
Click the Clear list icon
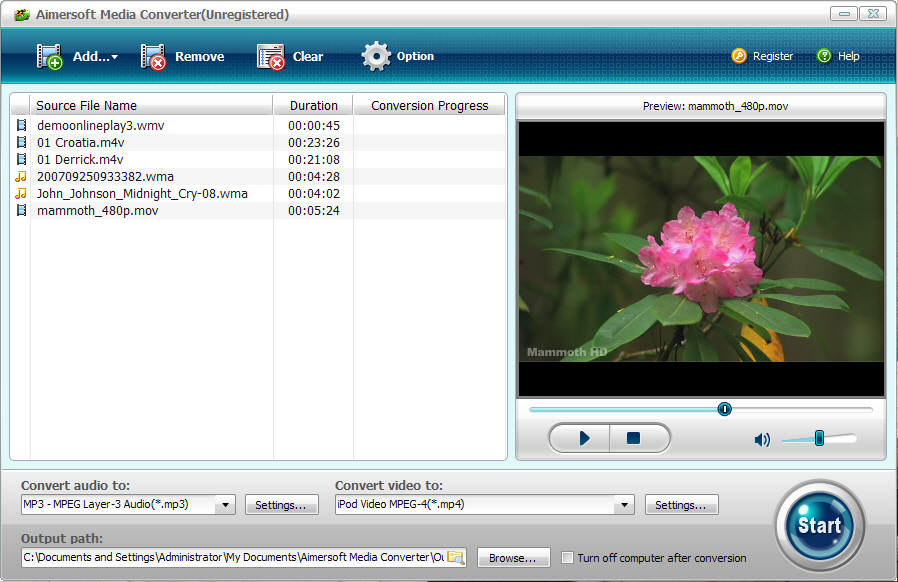(x=270, y=57)
